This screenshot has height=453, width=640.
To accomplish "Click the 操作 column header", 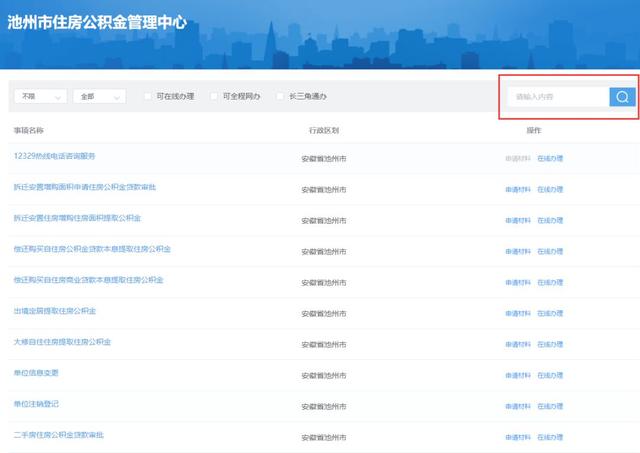I will click(534, 131).
